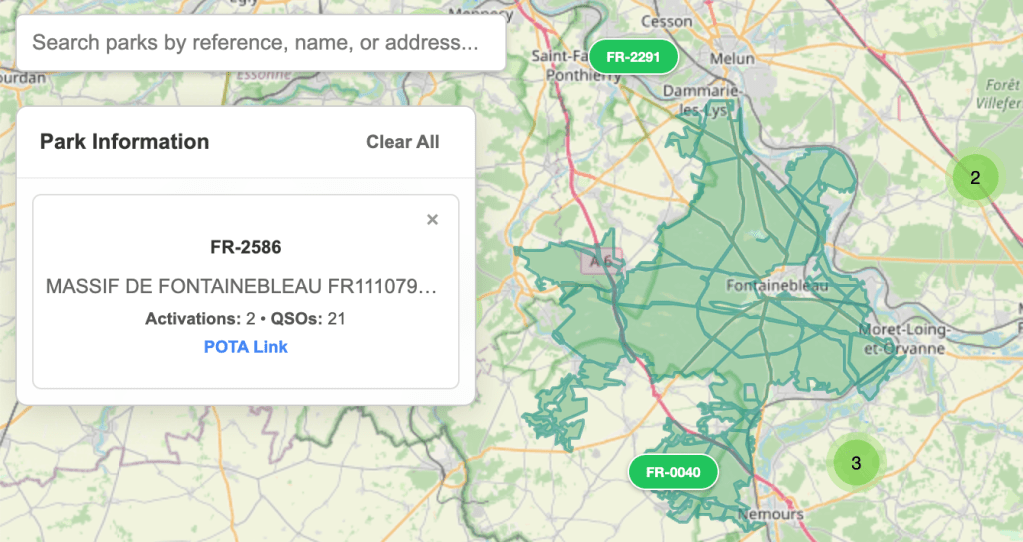Click the A 6 motorway shield on map

pos(601,260)
